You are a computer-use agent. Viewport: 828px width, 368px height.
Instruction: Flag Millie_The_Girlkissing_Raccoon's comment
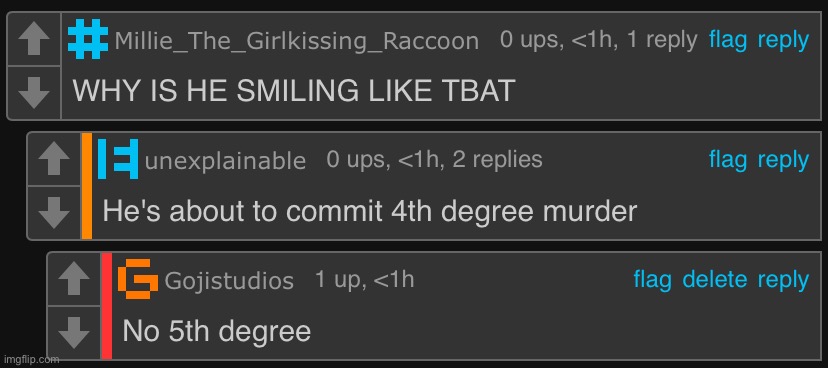click(728, 40)
